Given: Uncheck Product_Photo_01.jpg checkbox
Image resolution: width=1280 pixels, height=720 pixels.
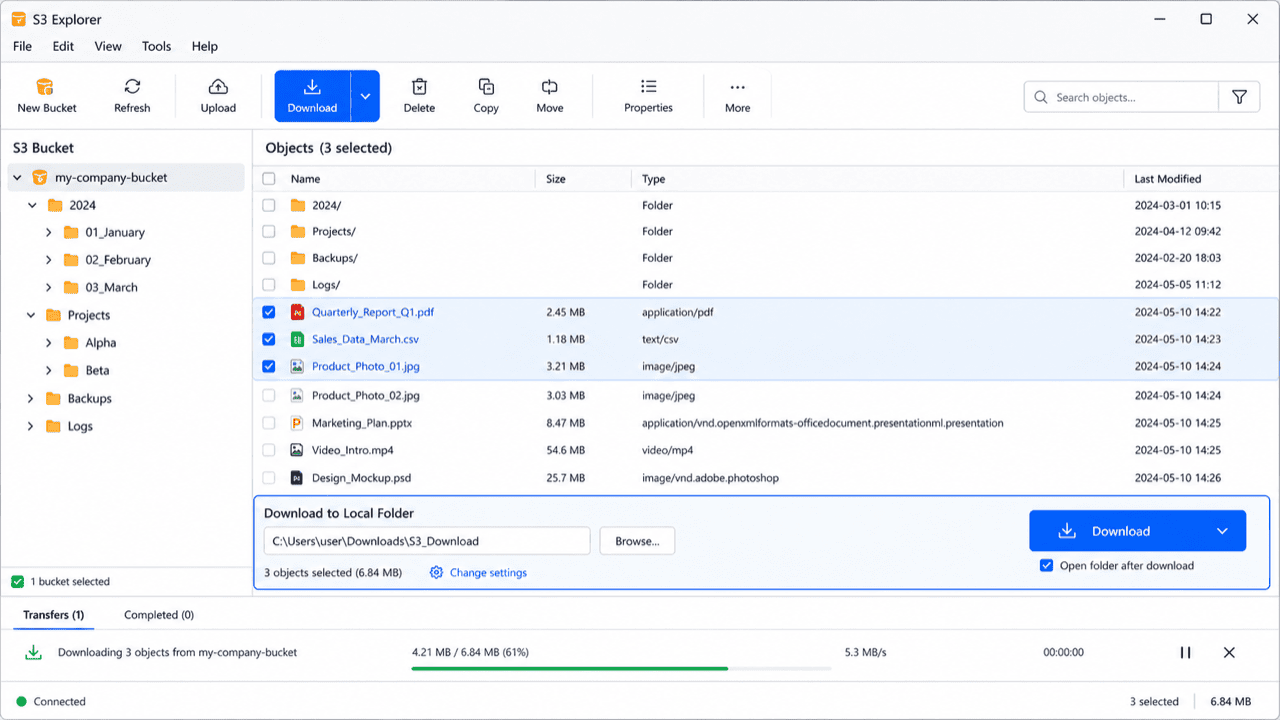Looking at the screenshot, I should [x=269, y=366].
